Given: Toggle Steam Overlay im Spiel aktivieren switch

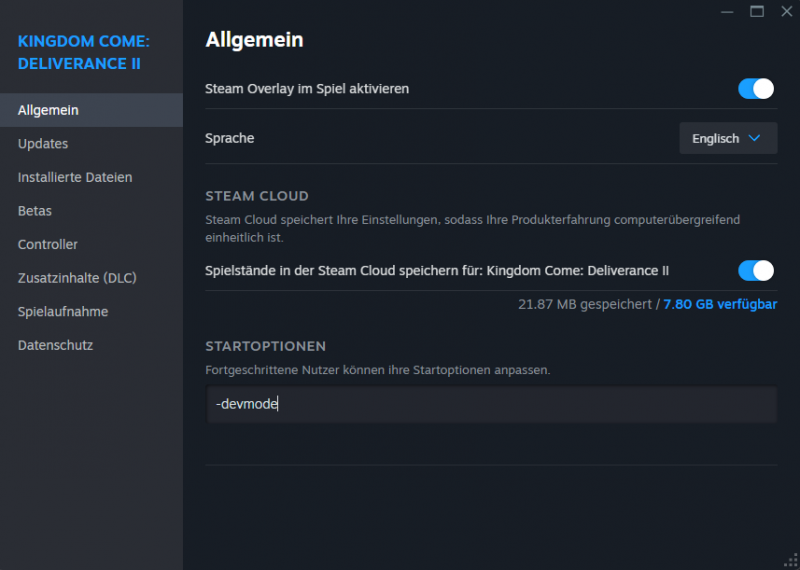Looking at the screenshot, I should coord(756,89).
